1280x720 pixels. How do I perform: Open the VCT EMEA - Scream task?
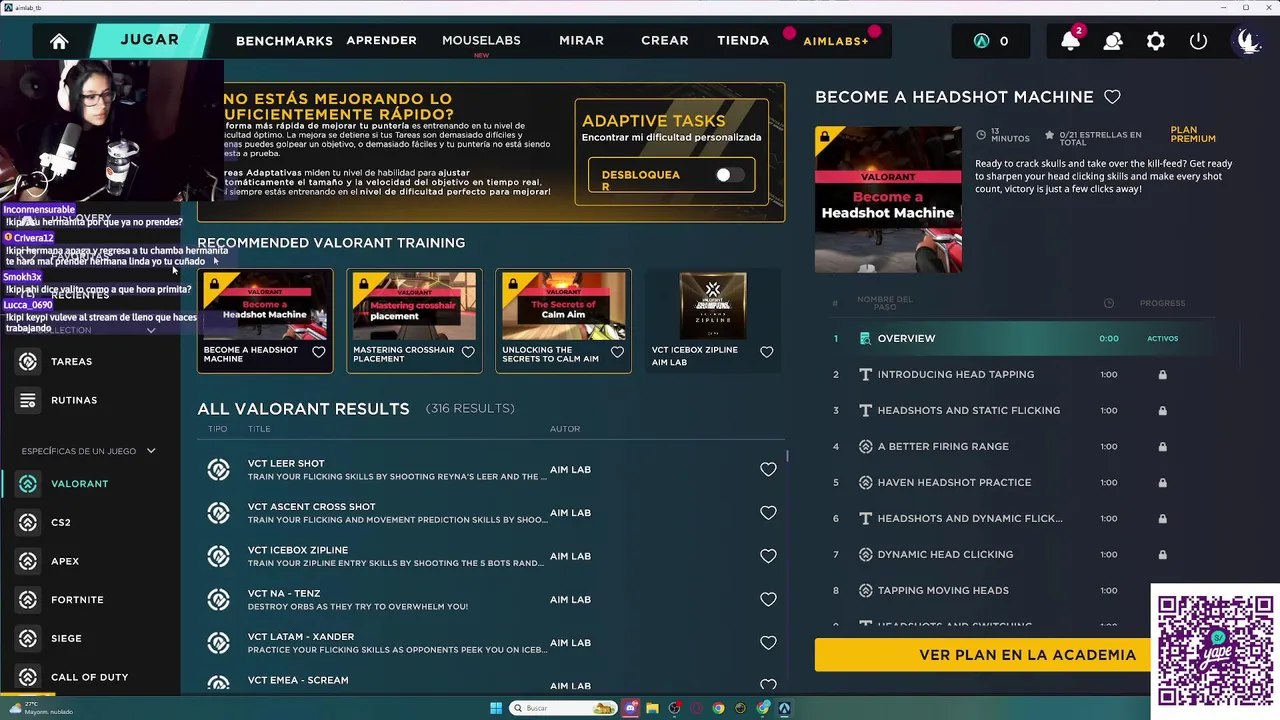pos(298,680)
